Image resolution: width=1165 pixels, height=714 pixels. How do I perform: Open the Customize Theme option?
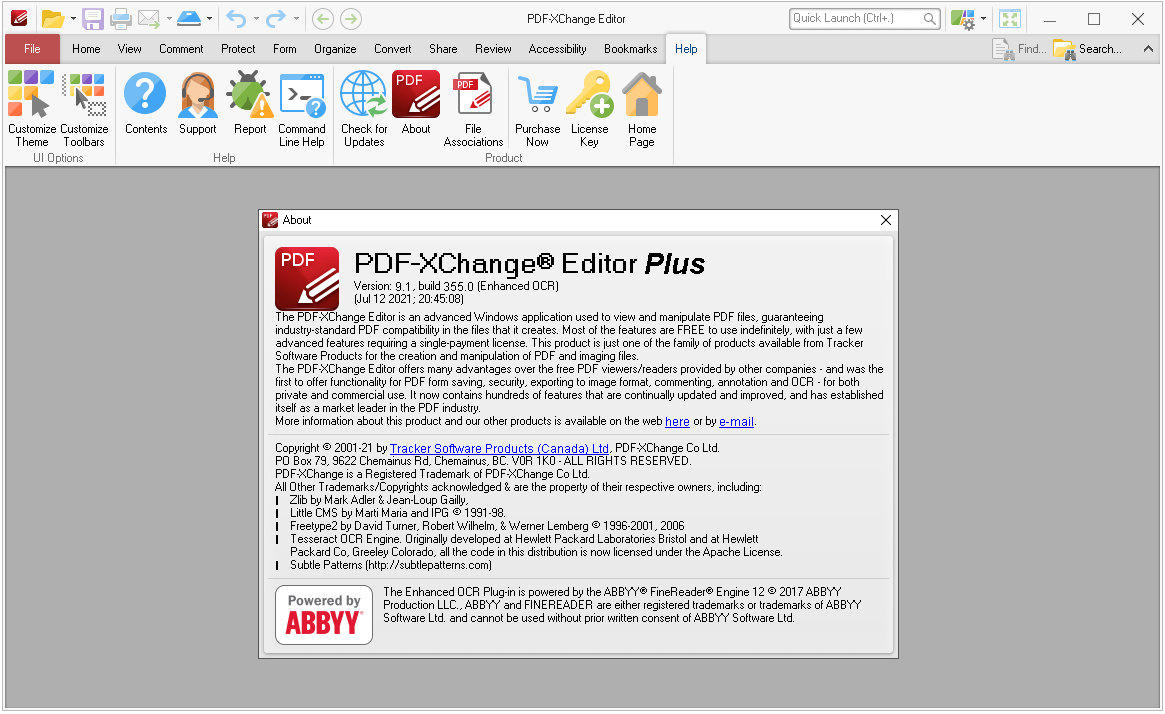(x=31, y=108)
